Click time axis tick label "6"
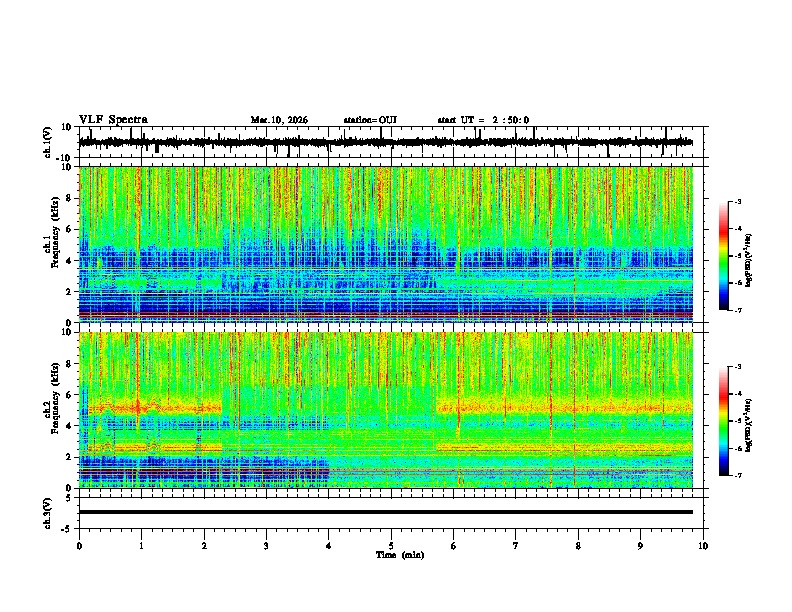 (453, 546)
